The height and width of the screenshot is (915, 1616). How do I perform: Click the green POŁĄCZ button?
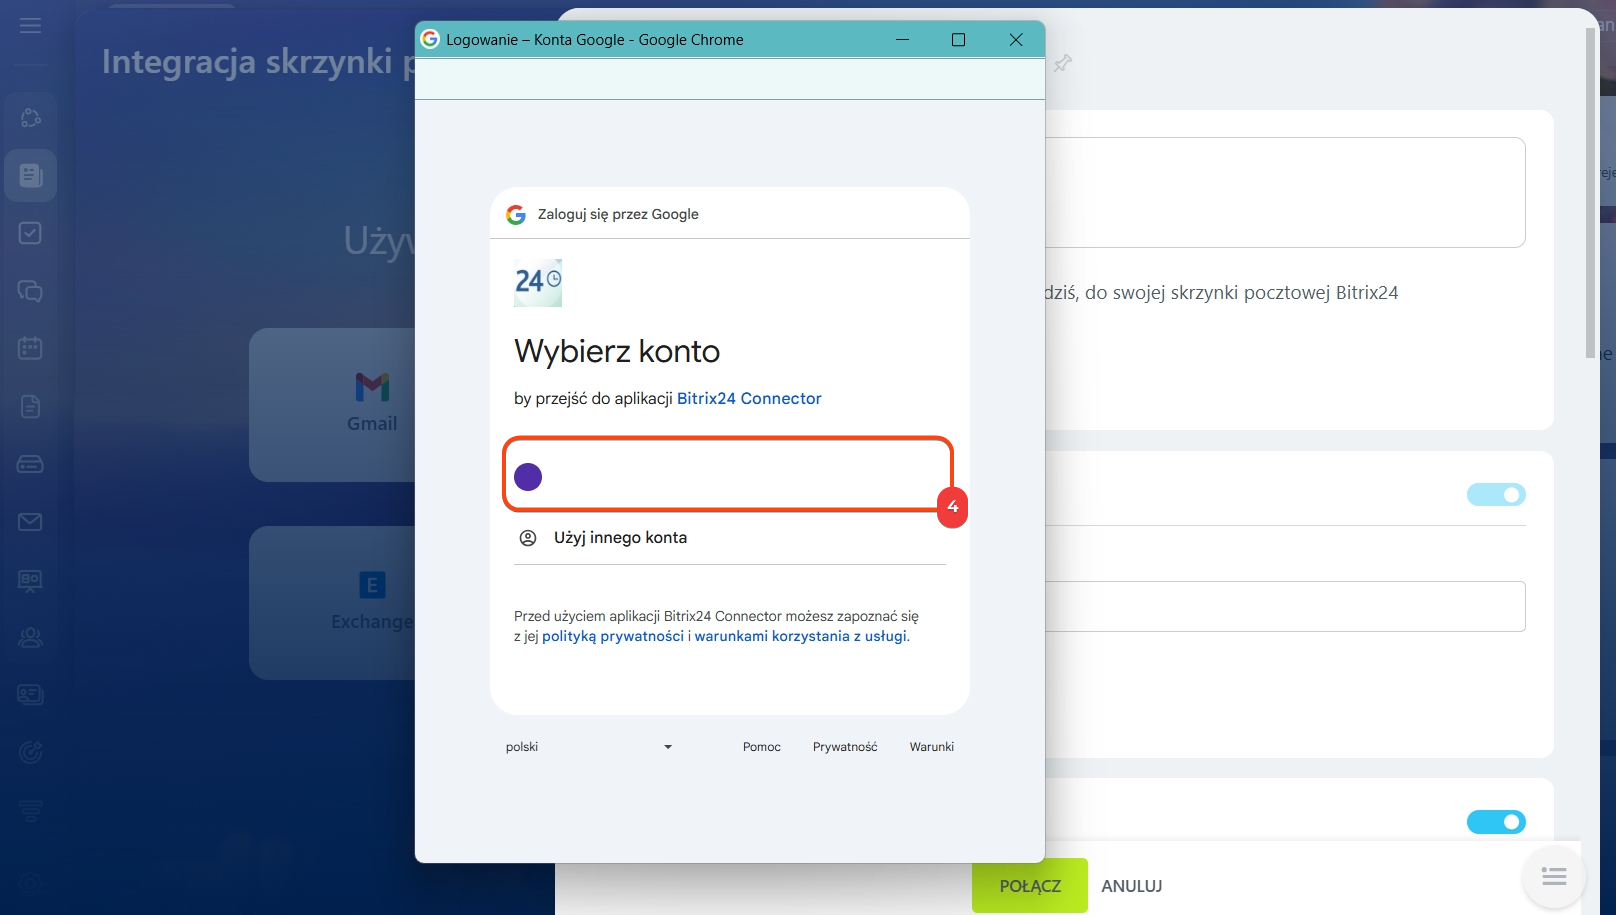point(1030,886)
